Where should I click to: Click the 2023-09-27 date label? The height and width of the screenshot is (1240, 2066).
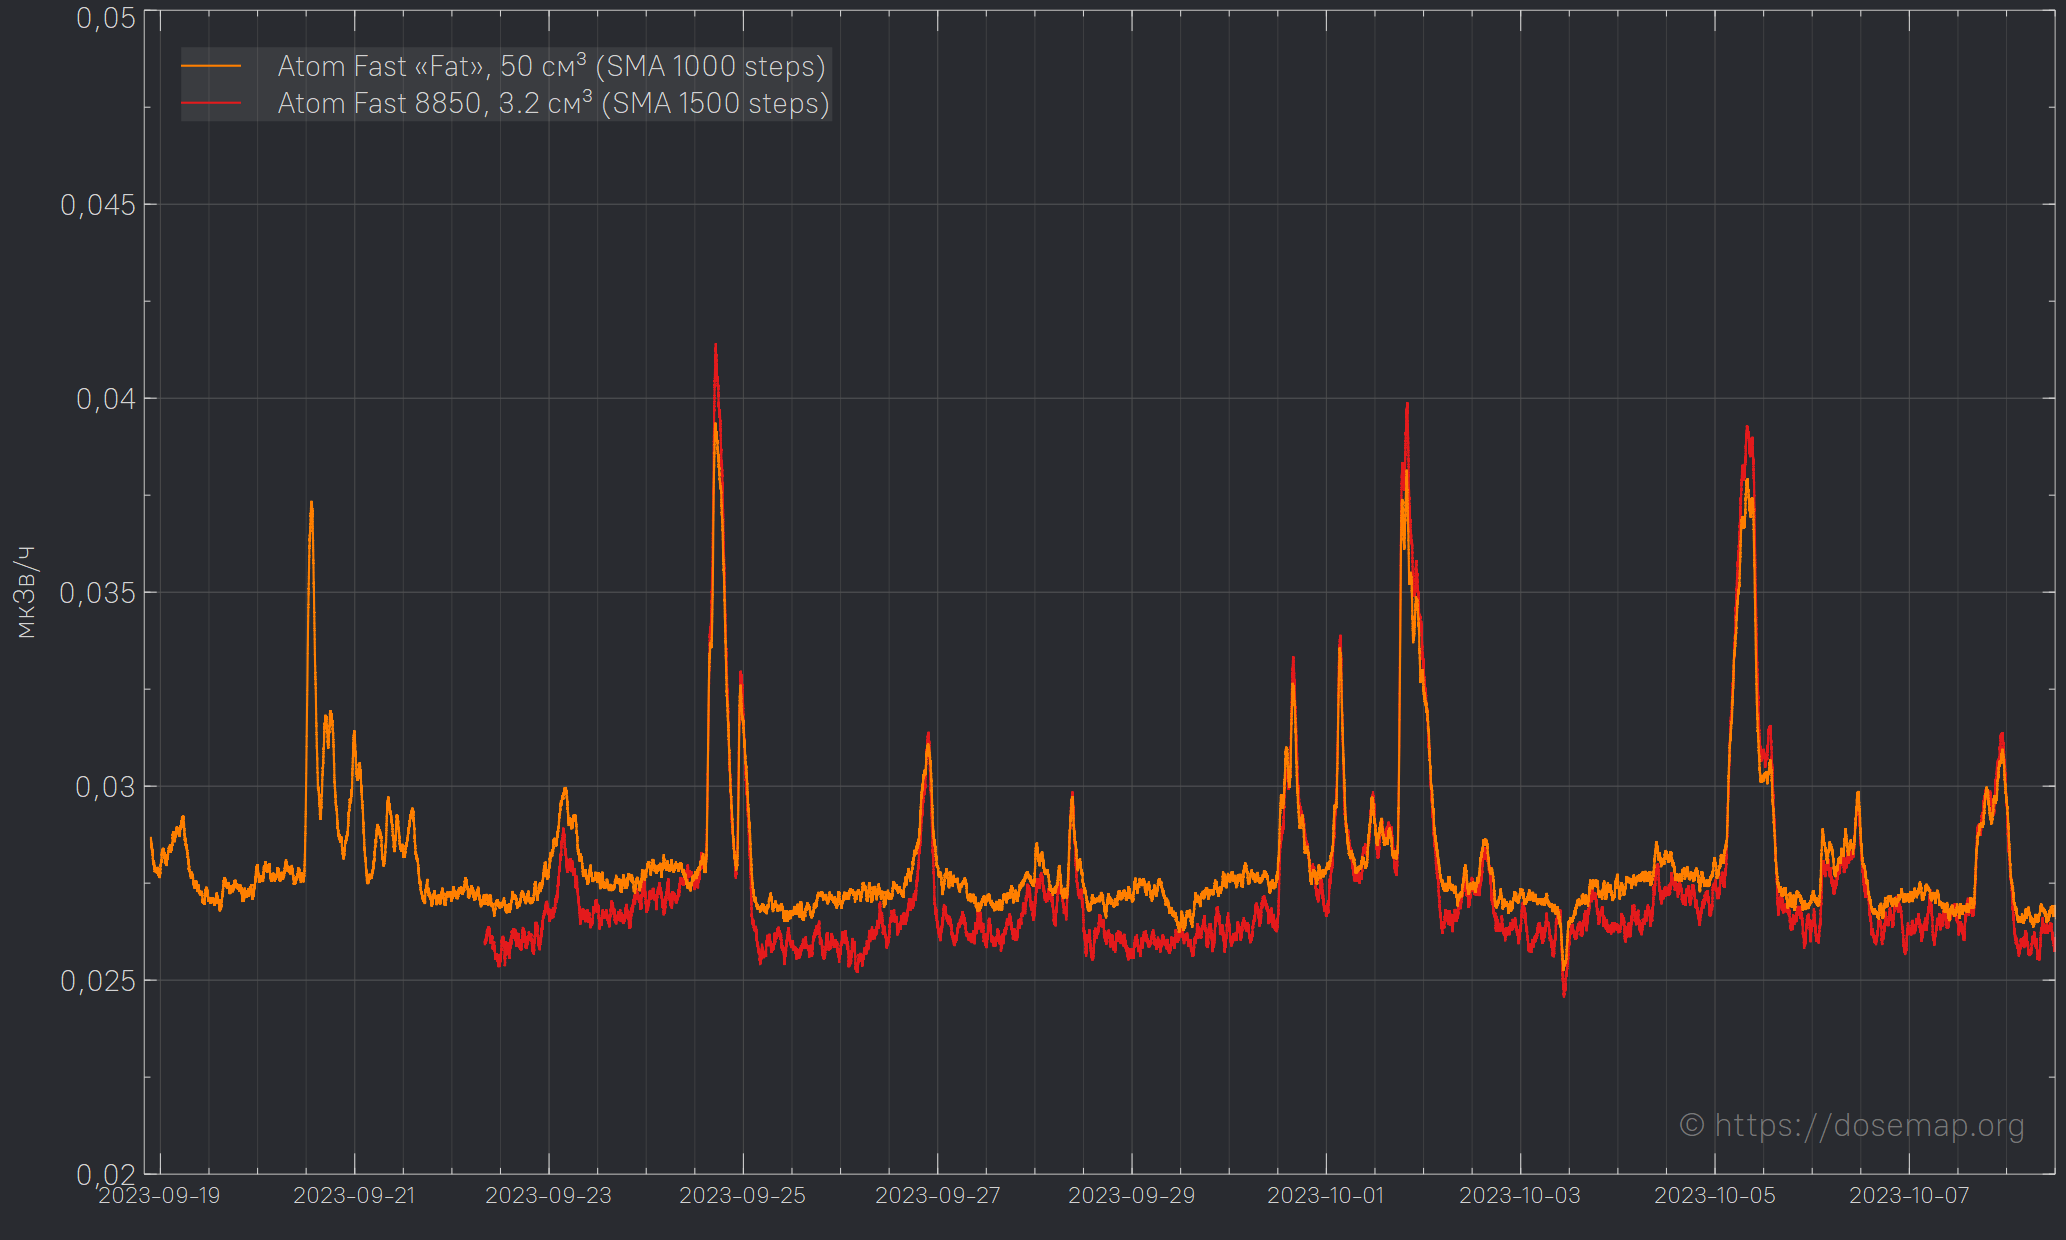tap(937, 1196)
